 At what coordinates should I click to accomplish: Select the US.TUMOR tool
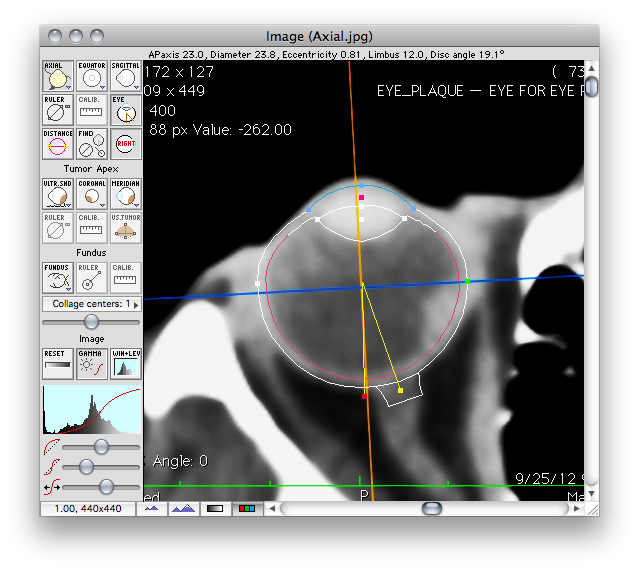[x=126, y=227]
